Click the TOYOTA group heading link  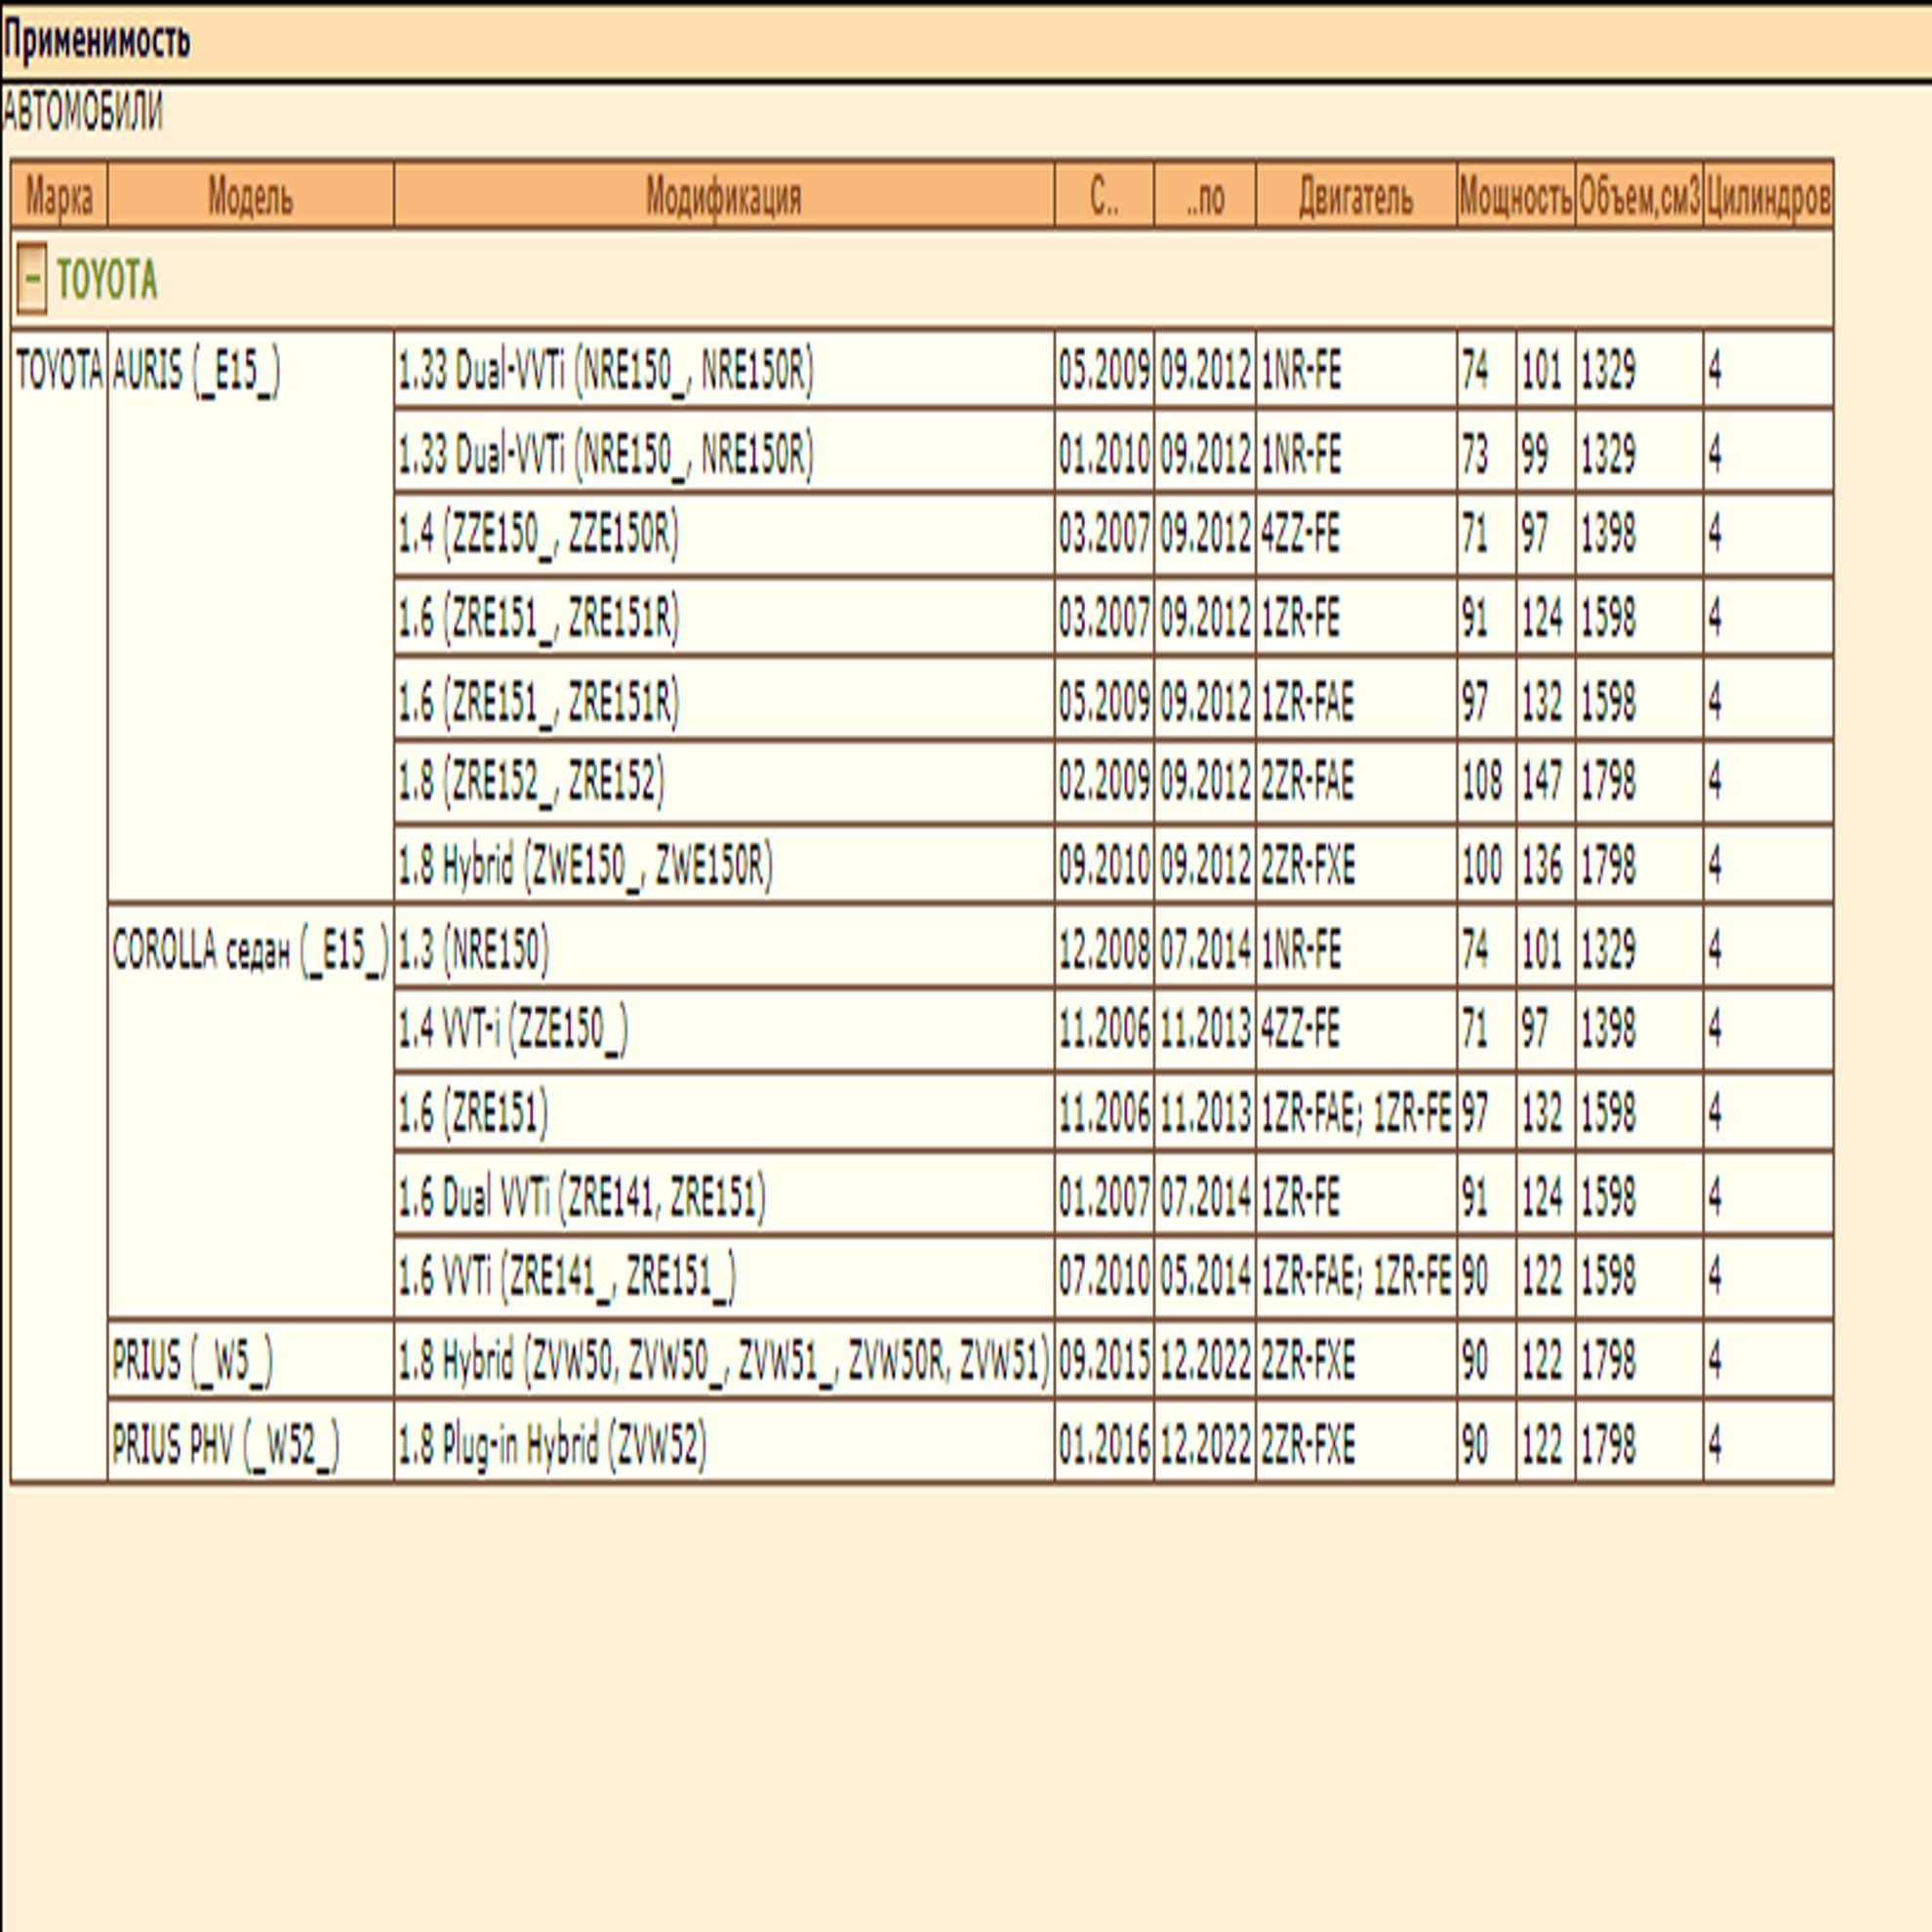click(x=107, y=281)
